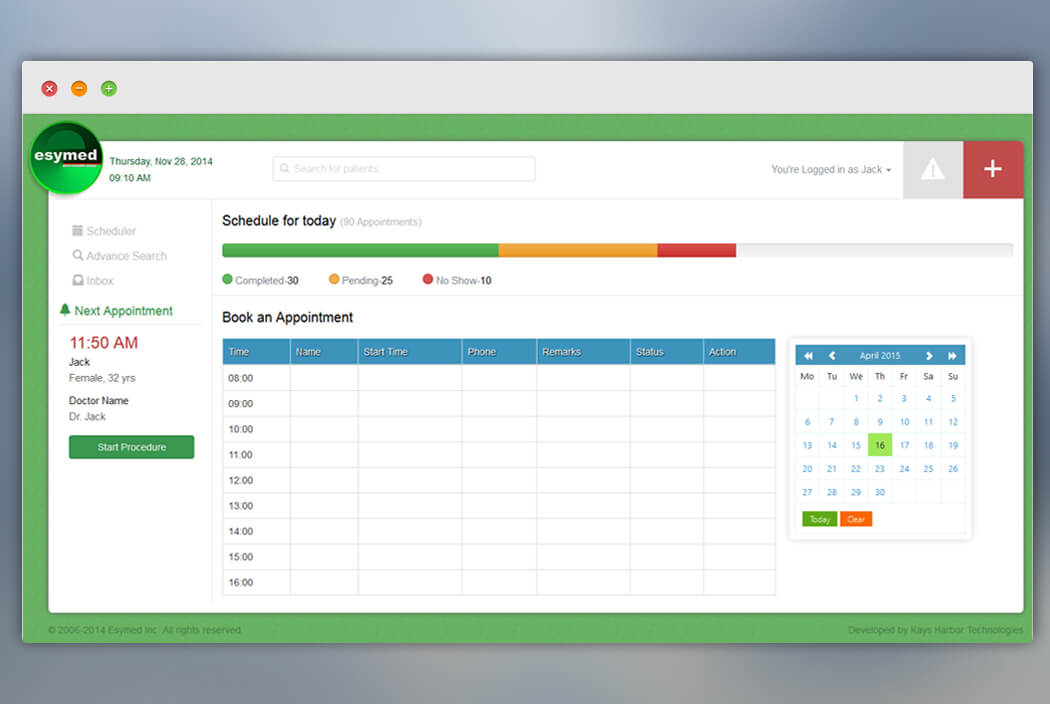Click the Scheduler grid icon

pyautogui.click(x=77, y=230)
